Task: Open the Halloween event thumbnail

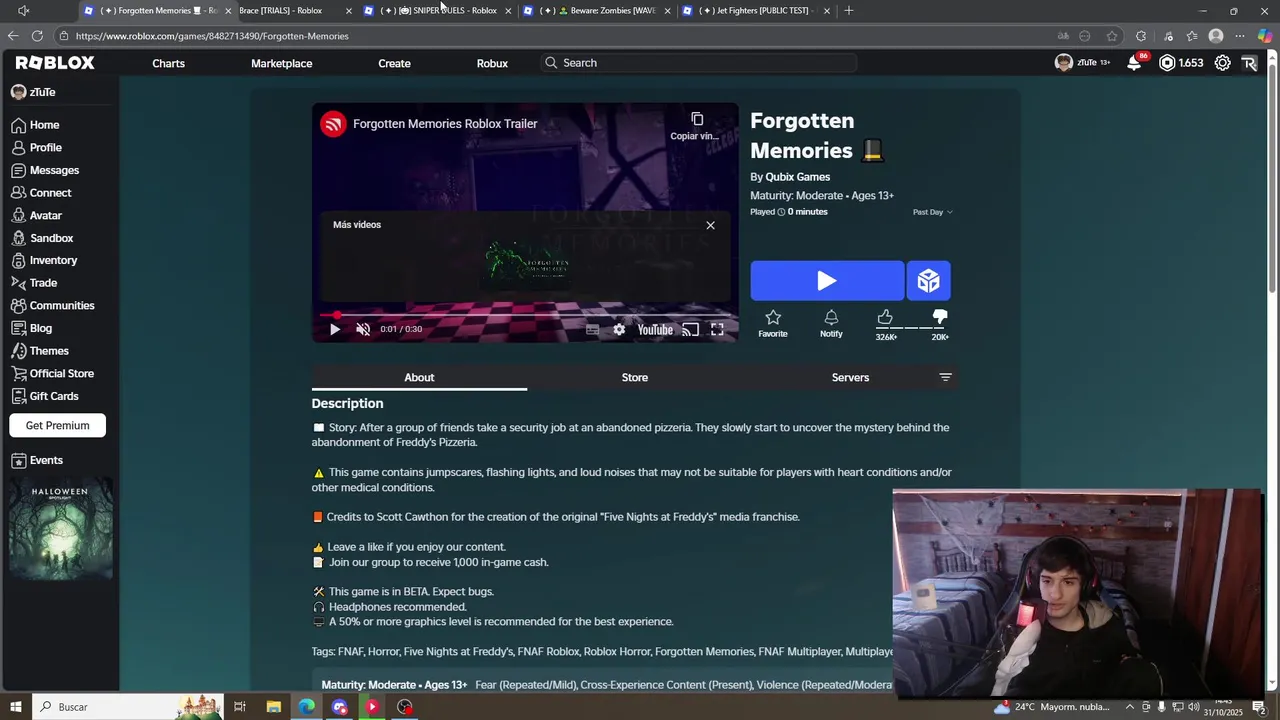Action: click(60, 529)
